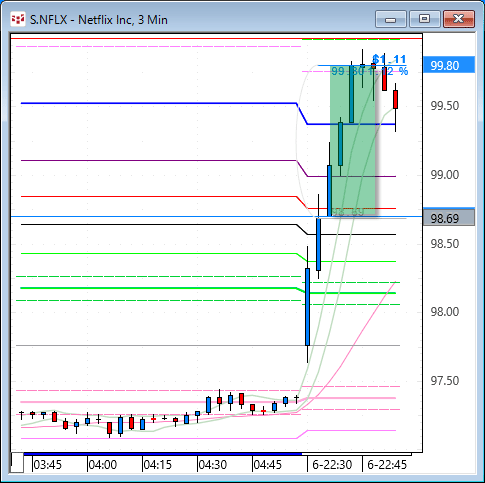Click the blue horizontal scroll bar under chart

tap(163, 454)
